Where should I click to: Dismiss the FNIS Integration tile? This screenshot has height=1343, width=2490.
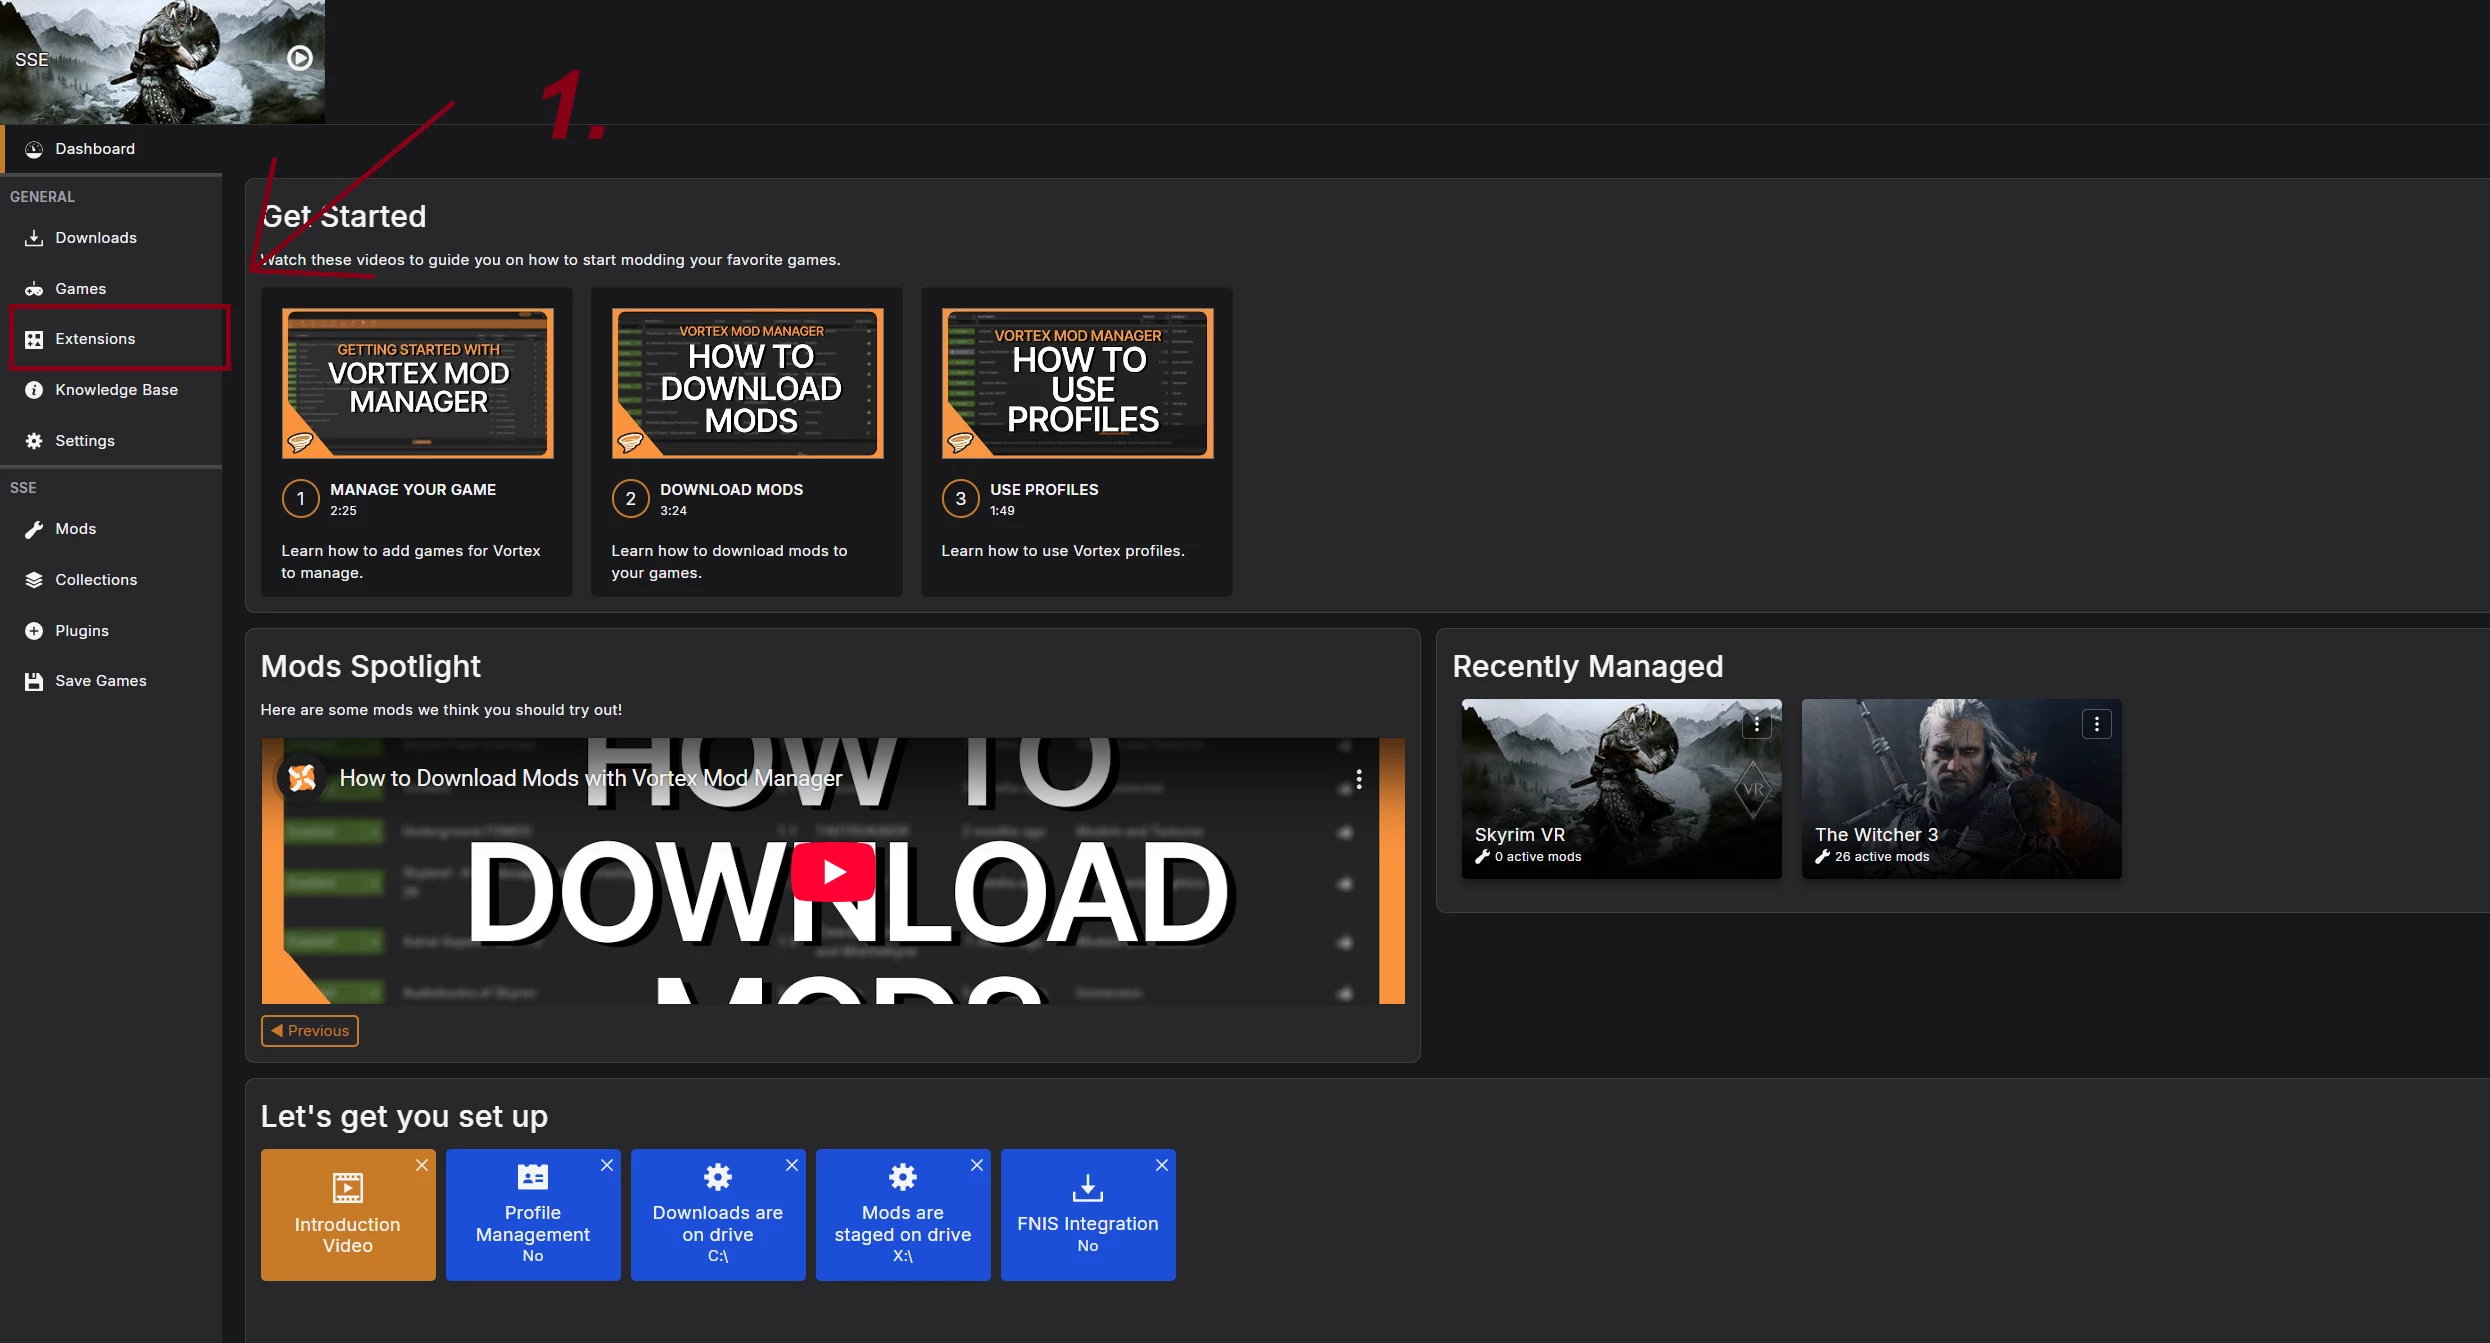pos(1162,1165)
